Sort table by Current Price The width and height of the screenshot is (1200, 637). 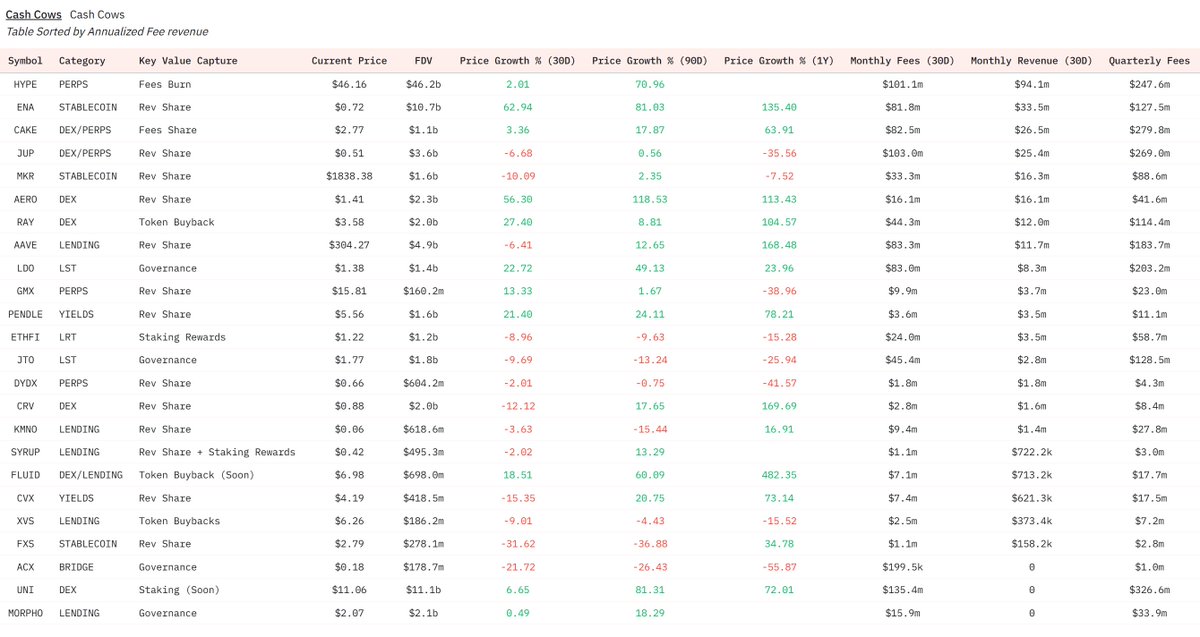tap(349, 60)
